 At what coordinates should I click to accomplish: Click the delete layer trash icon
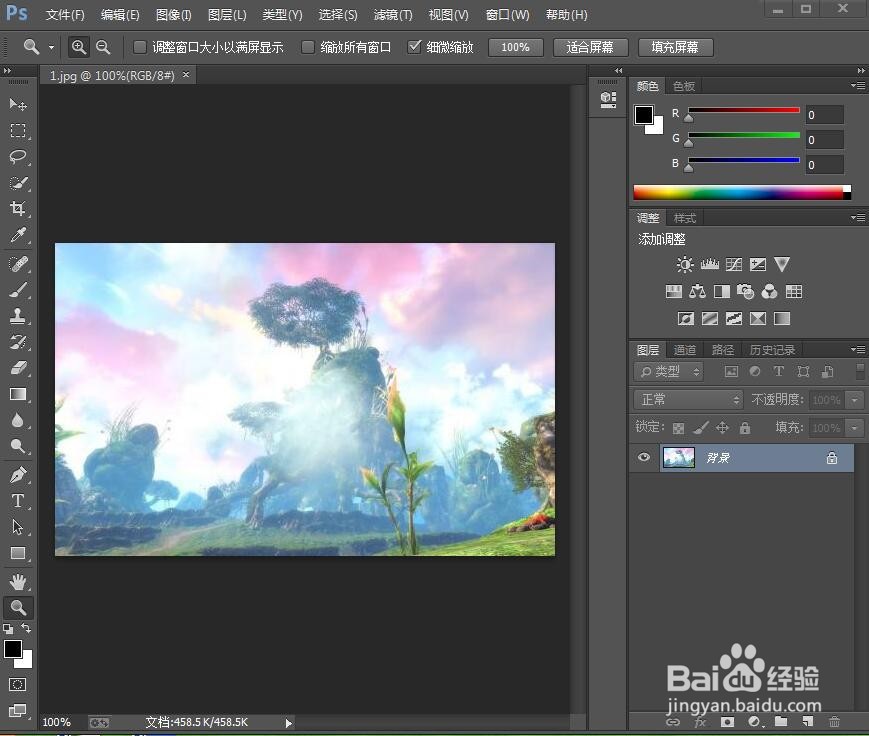click(x=834, y=721)
